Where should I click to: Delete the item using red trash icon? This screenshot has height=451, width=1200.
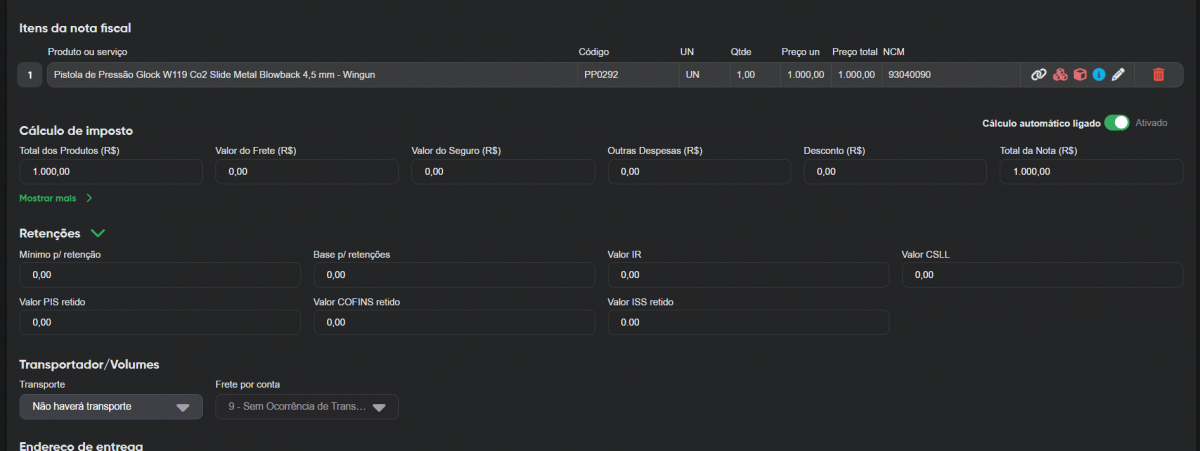coord(1158,74)
